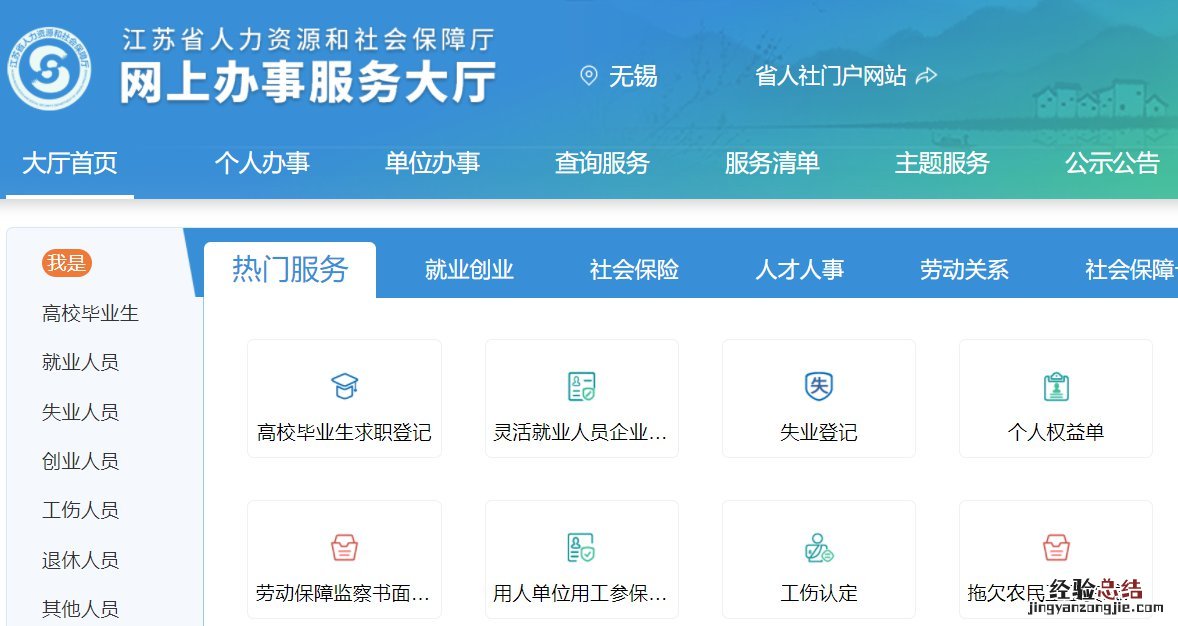The height and width of the screenshot is (626, 1178).
Task: Switch to the 人才人事 tab
Action: point(799,270)
